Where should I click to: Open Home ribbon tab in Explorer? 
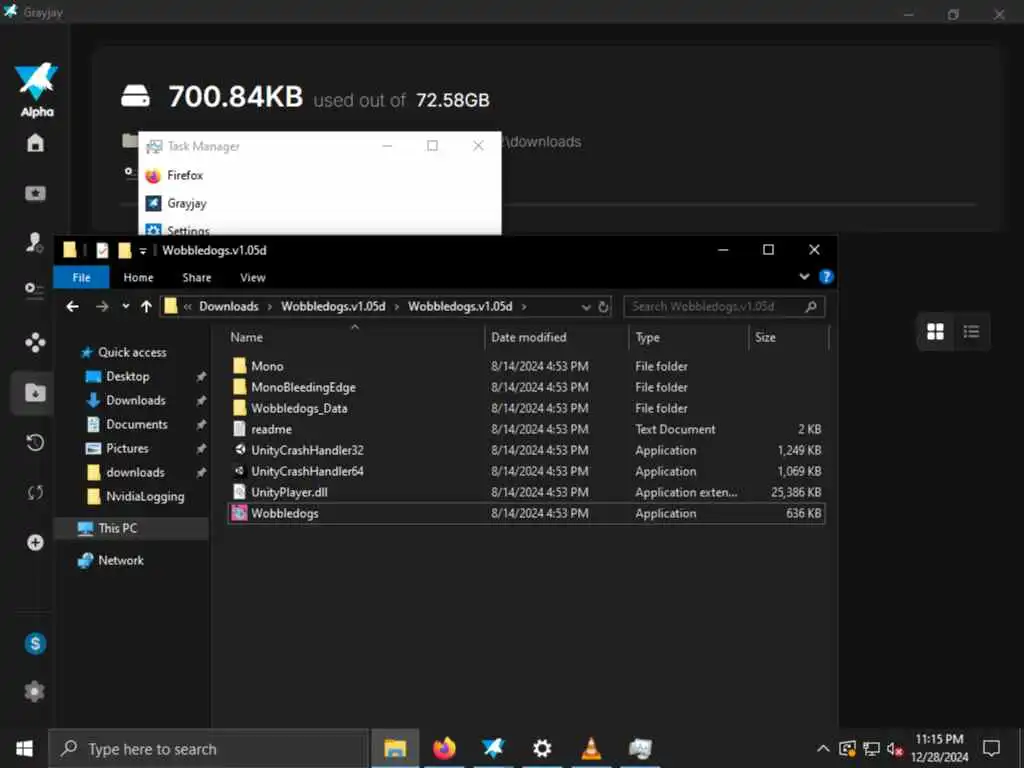pyautogui.click(x=138, y=278)
